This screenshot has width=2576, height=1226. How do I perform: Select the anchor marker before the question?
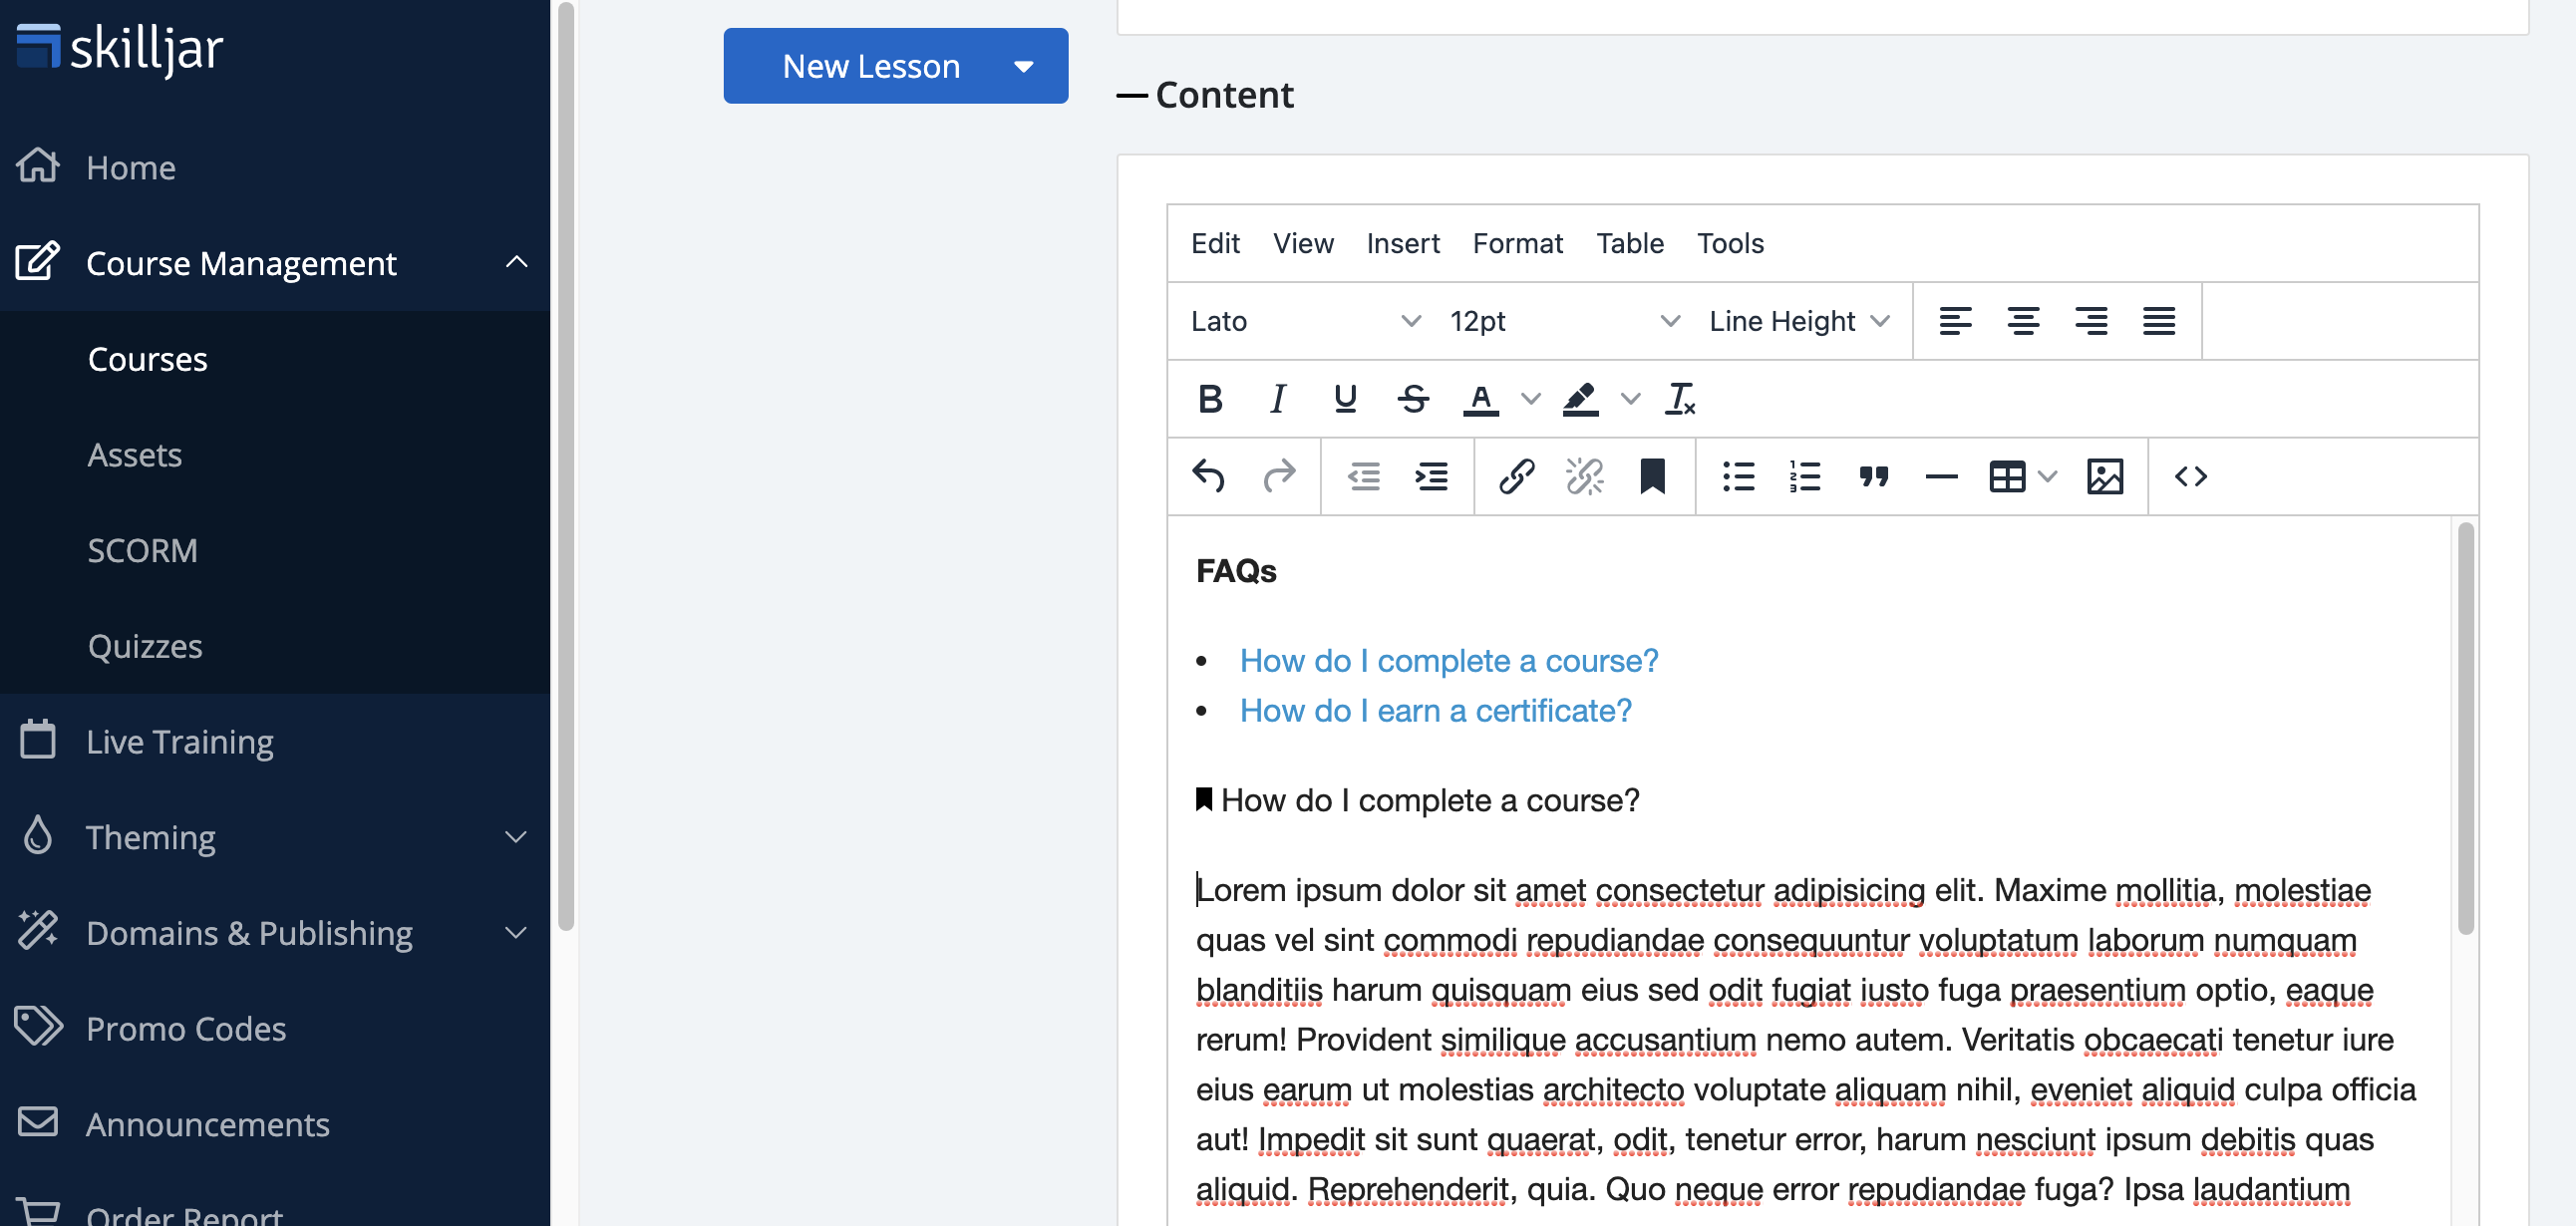1204,800
